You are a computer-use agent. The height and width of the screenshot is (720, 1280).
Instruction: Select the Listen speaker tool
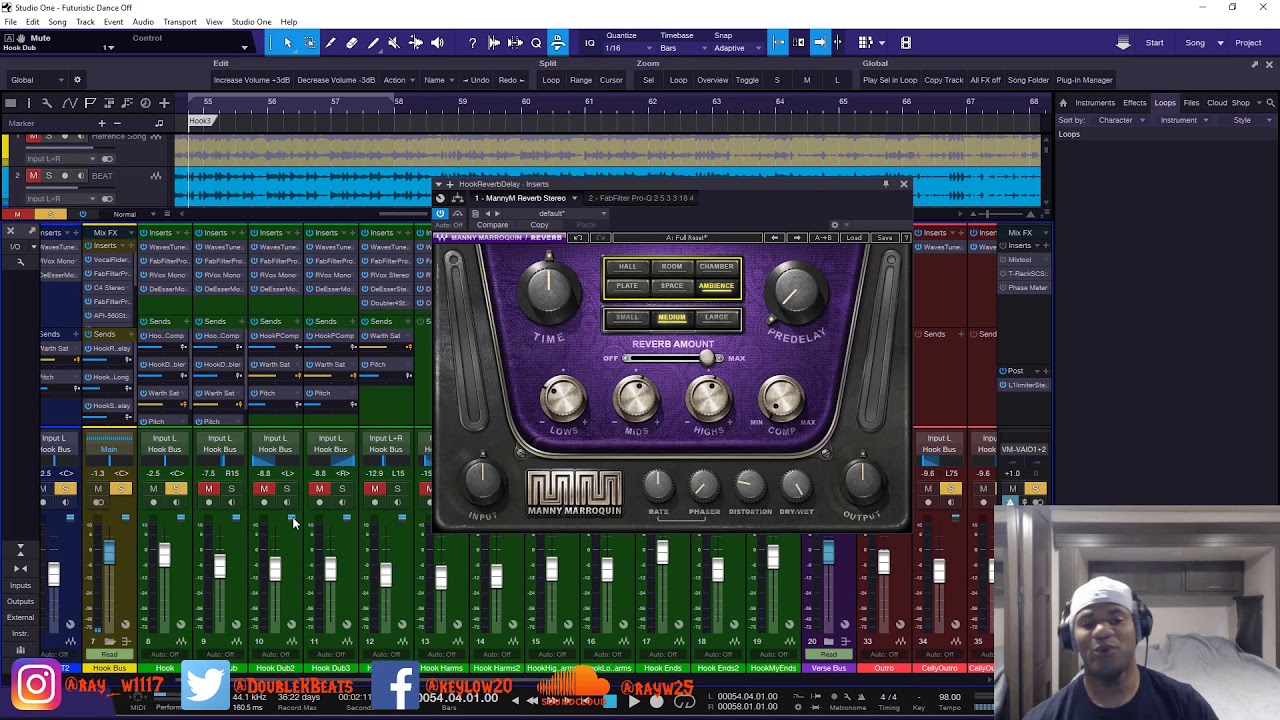tap(437, 43)
